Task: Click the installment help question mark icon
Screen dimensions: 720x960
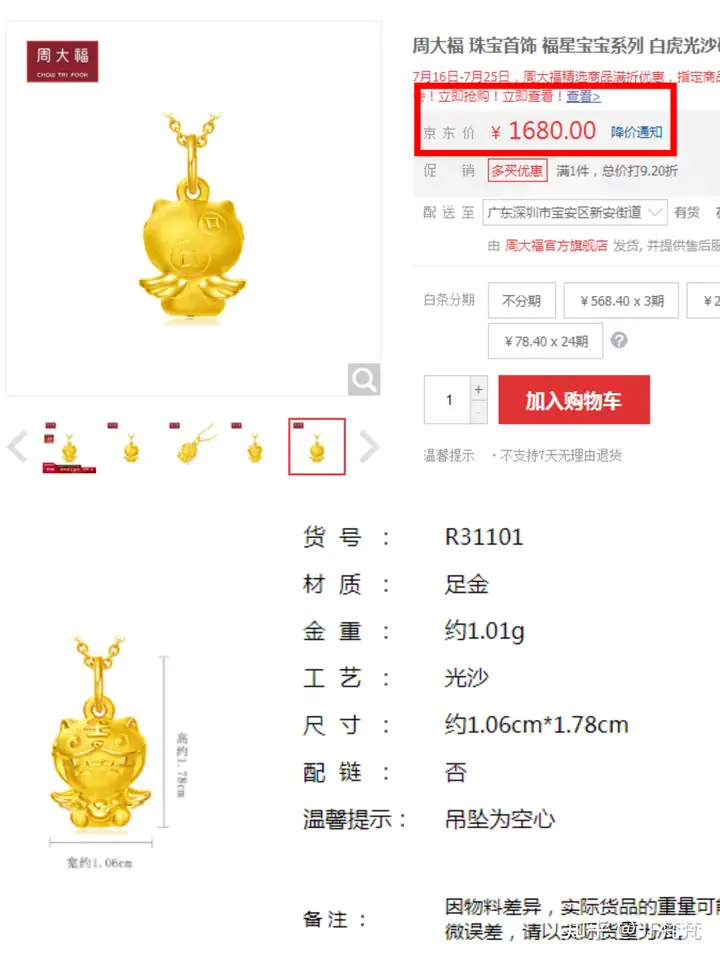Action: coord(619,340)
